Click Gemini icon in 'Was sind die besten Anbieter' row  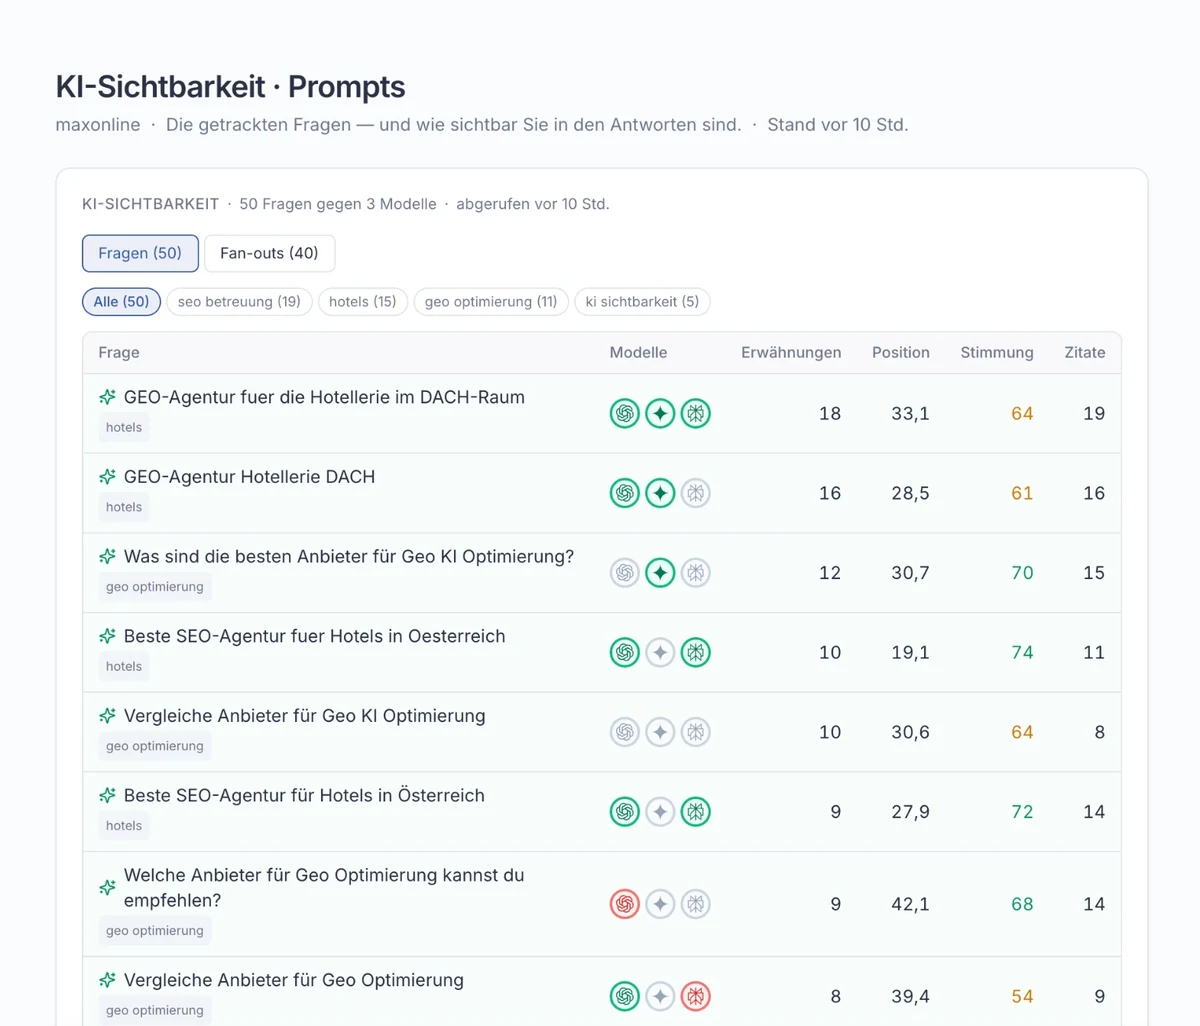pos(660,573)
